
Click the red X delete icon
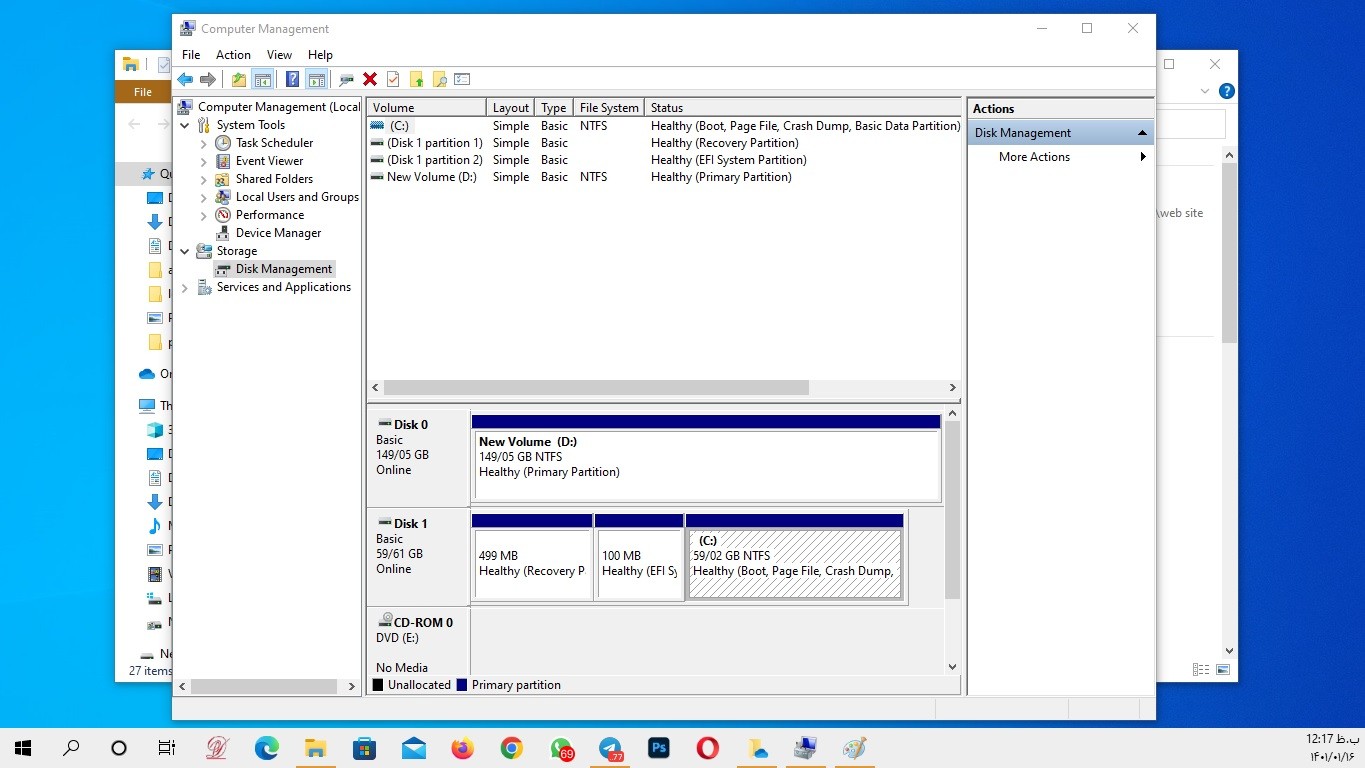click(x=370, y=80)
